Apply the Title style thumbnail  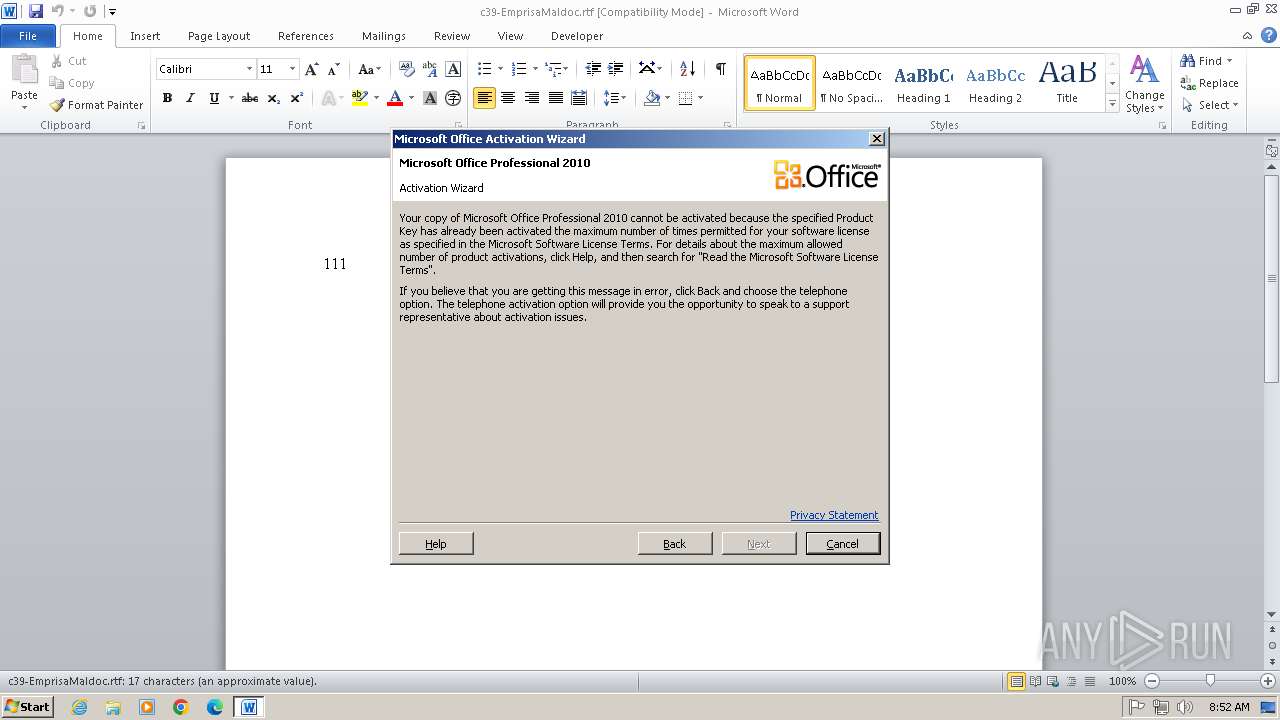(x=1067, y=82)
